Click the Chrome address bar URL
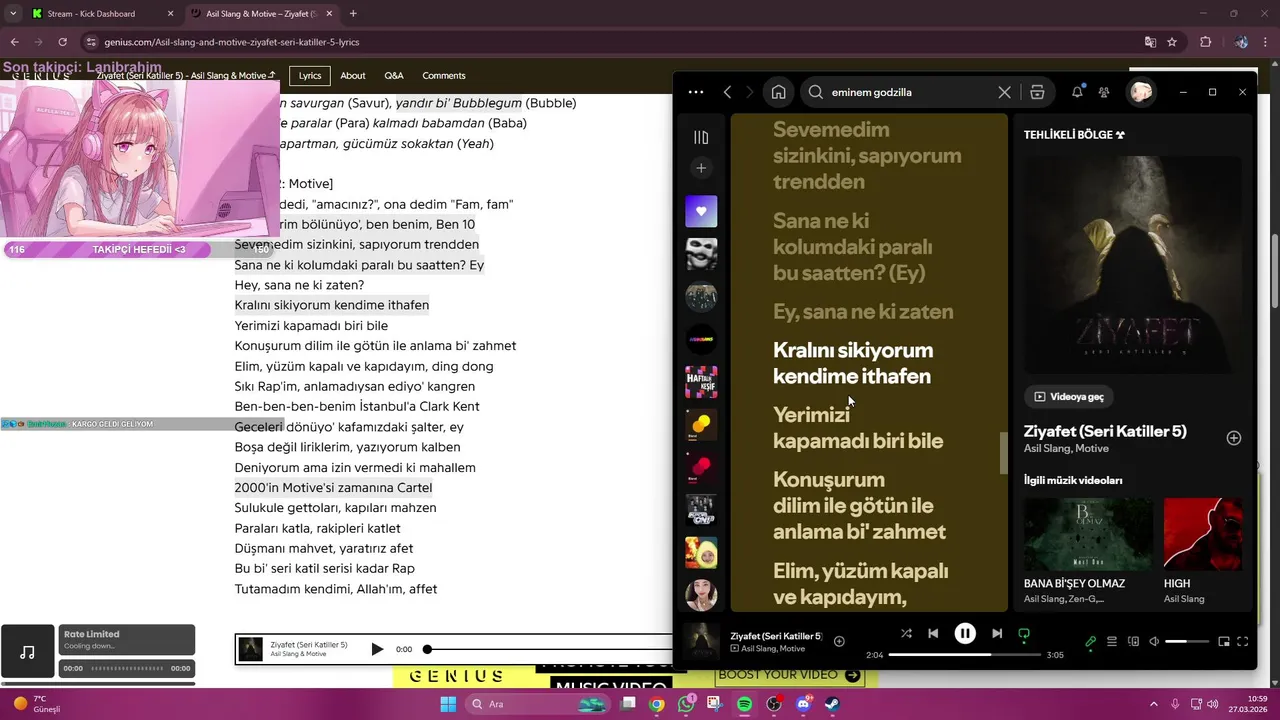The width and height of the screenshot is (1280, 720). (232, 42)
